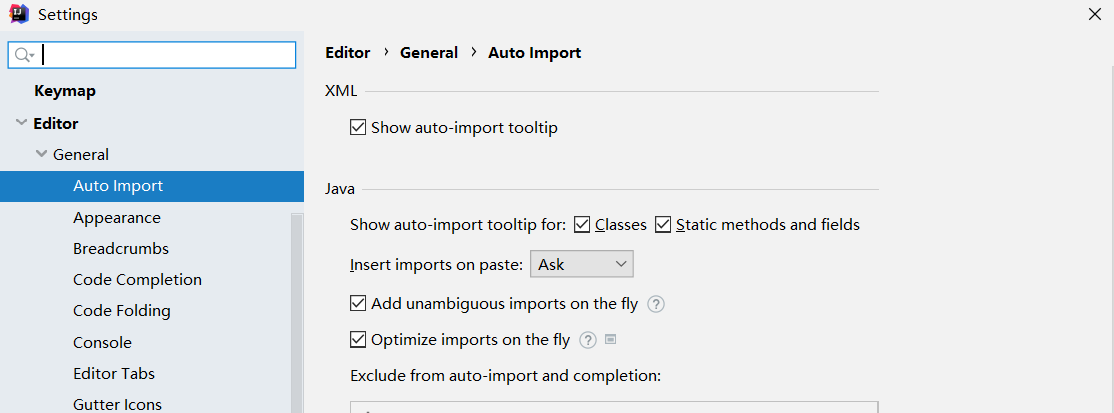This screenshot has width=1114, height=413.
Task: Open the Keymap settings page
Action: pyautogui.click(x=65, y=91)
